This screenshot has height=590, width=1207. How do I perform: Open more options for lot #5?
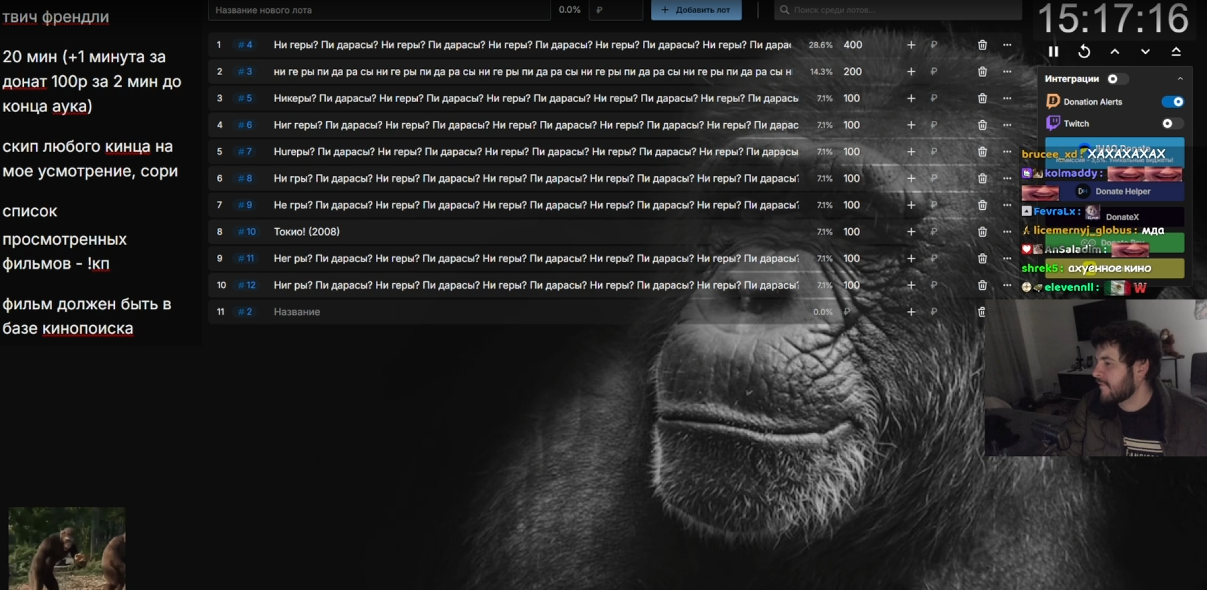[1007, 98]
